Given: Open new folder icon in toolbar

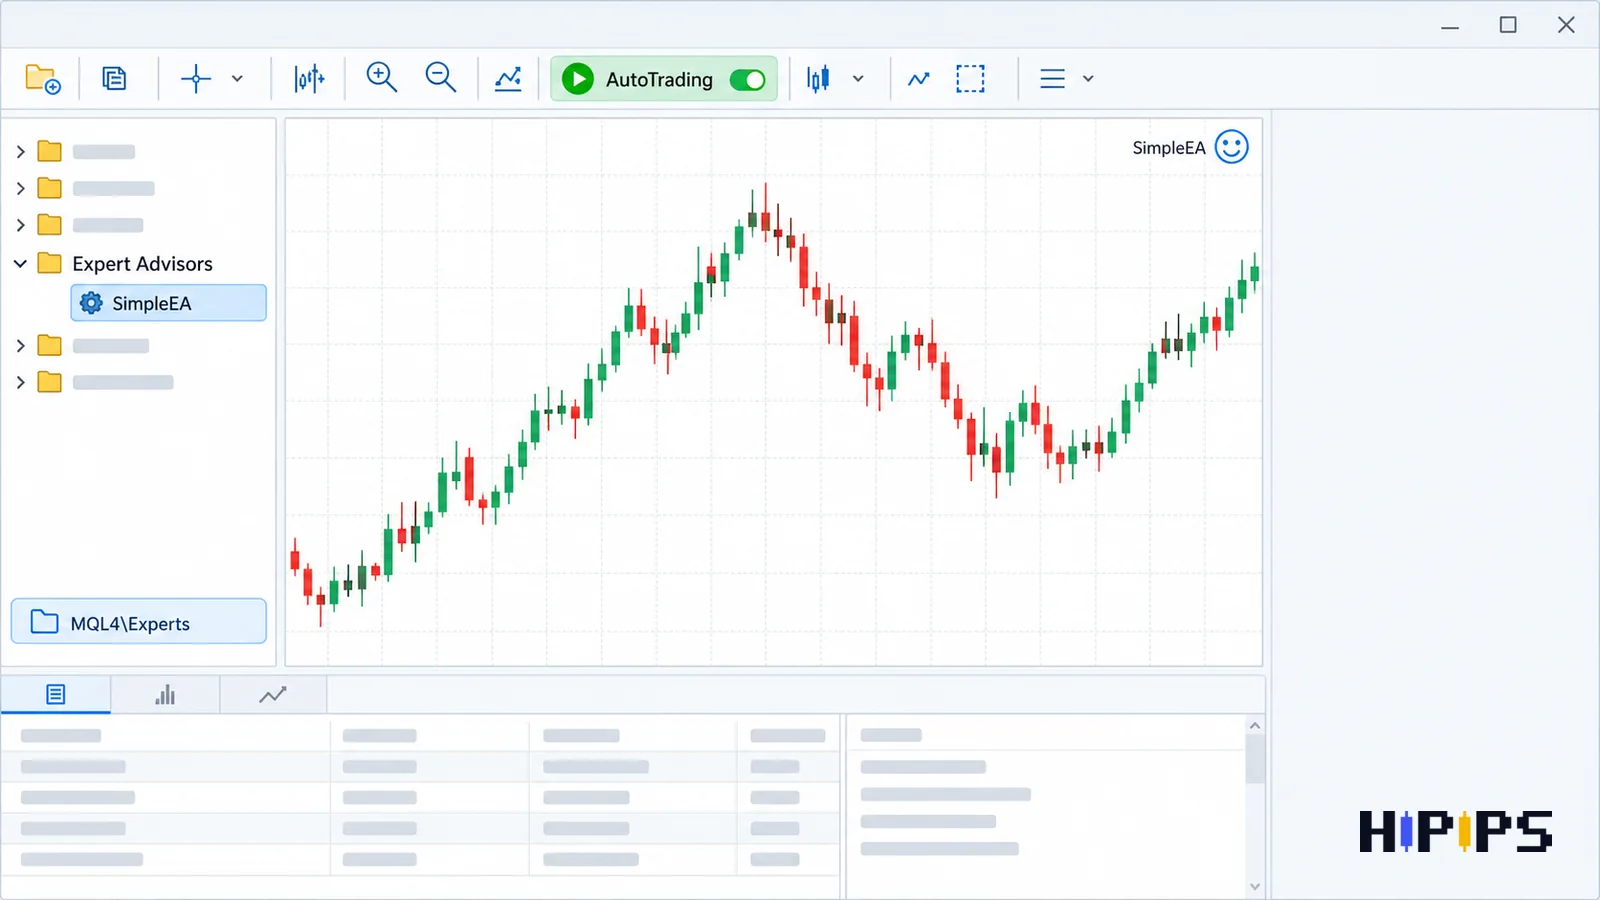Looking at the screenshot, I should coord(43,79).
